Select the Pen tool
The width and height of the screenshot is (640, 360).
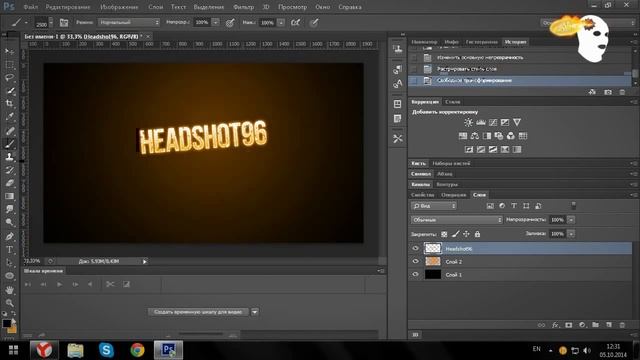tap(9, 236)
